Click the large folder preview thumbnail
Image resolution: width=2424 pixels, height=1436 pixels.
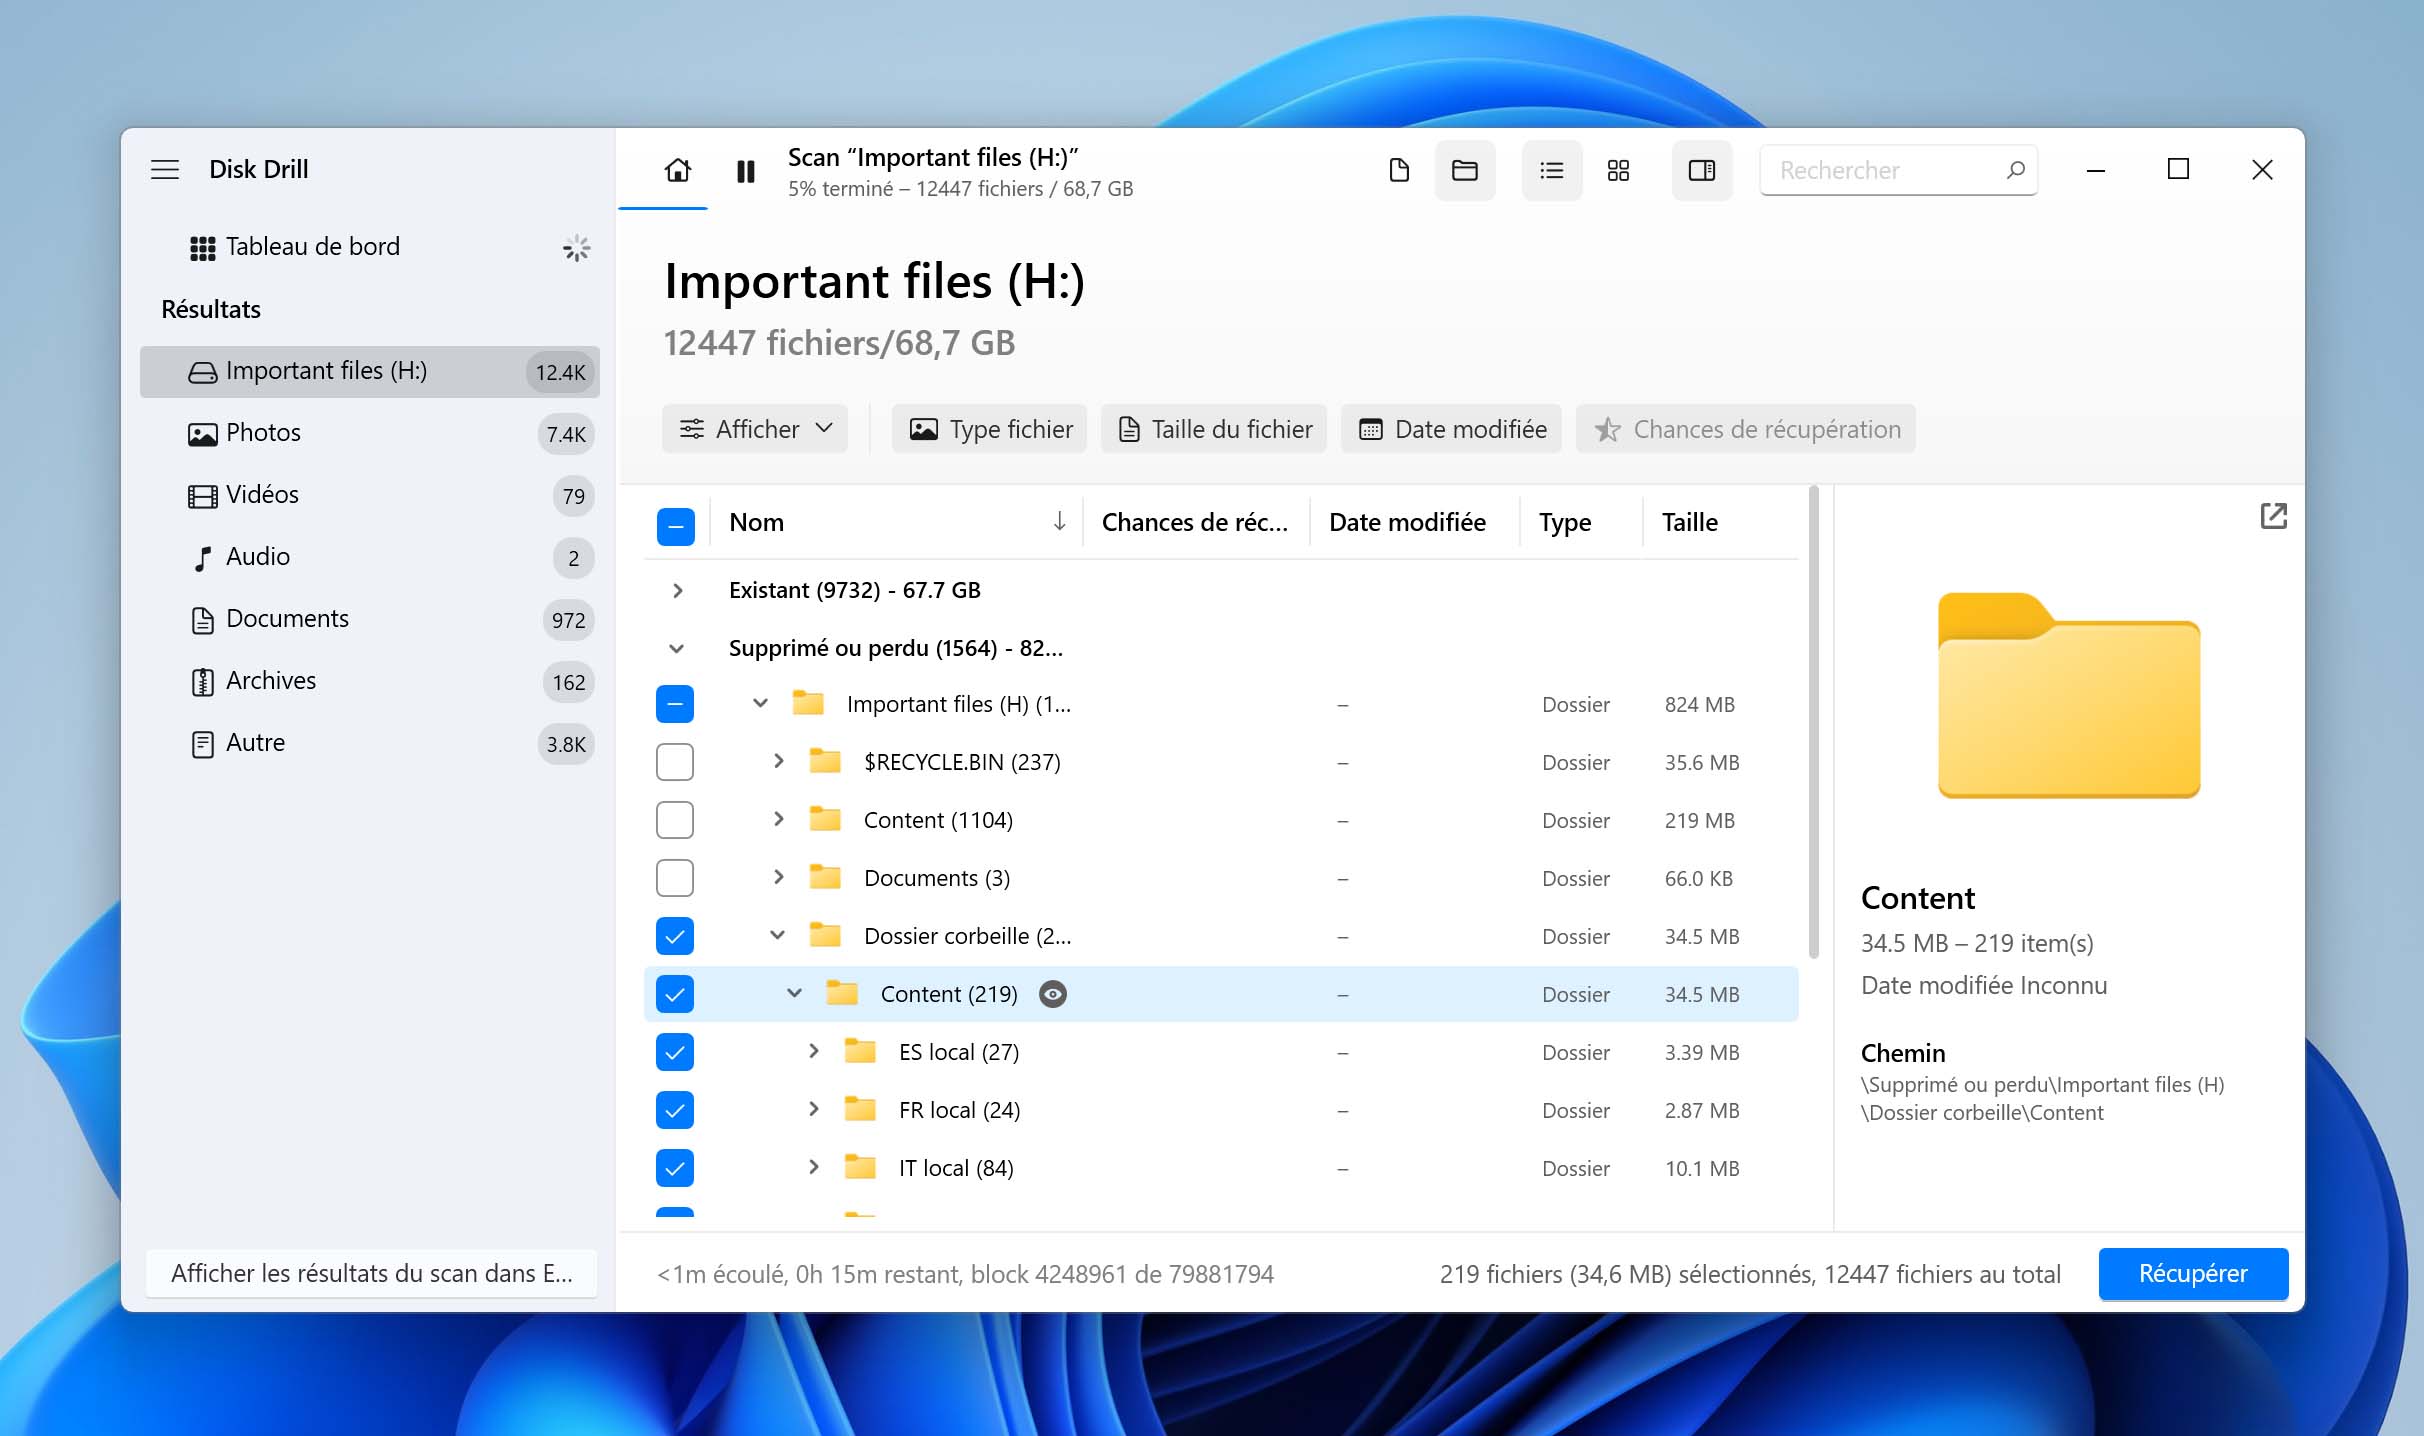(x=2068, y=695)
